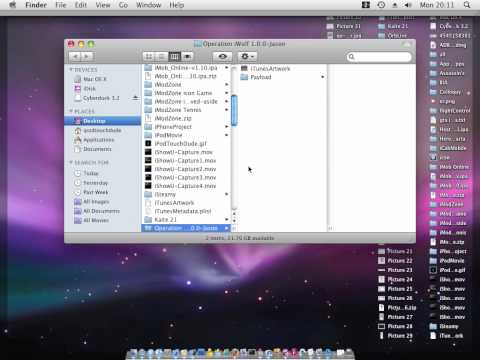Click the first column's vertical scrollbar thumb
Screen dimensions: 480x360
pyautogui.click(x=234, y=110)
